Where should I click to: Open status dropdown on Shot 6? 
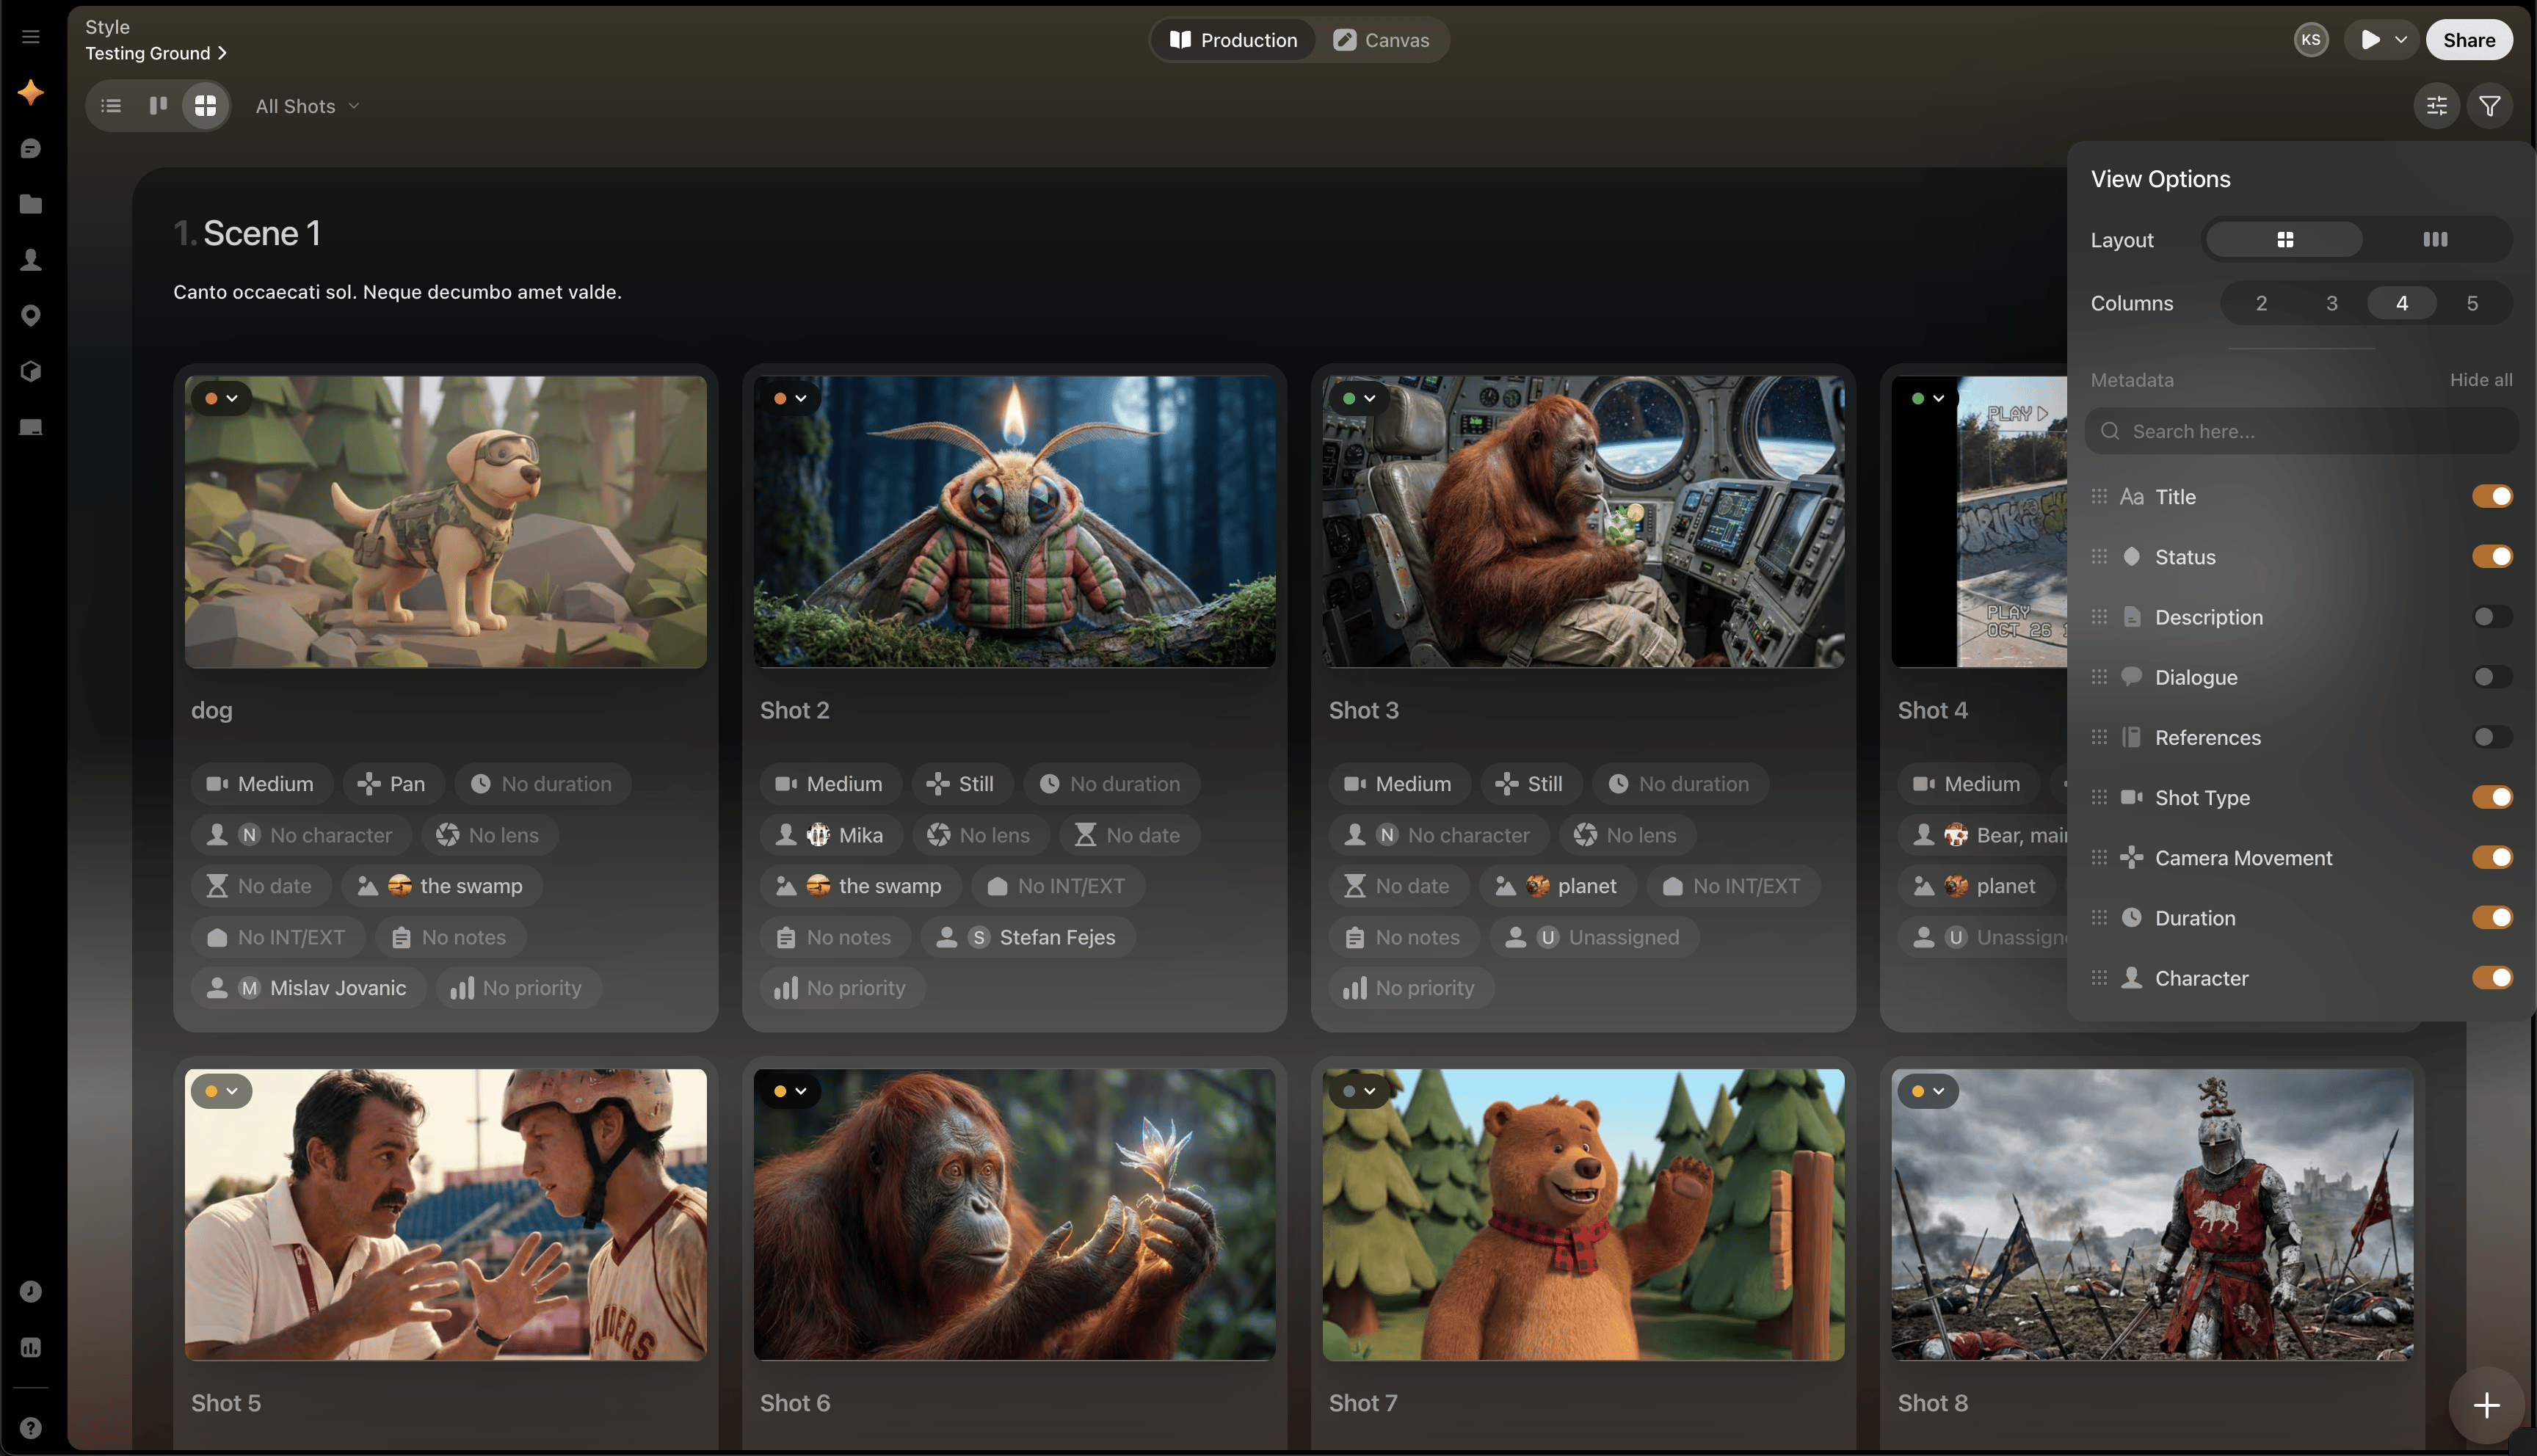pyautogui.click(x=790, y=1091)
